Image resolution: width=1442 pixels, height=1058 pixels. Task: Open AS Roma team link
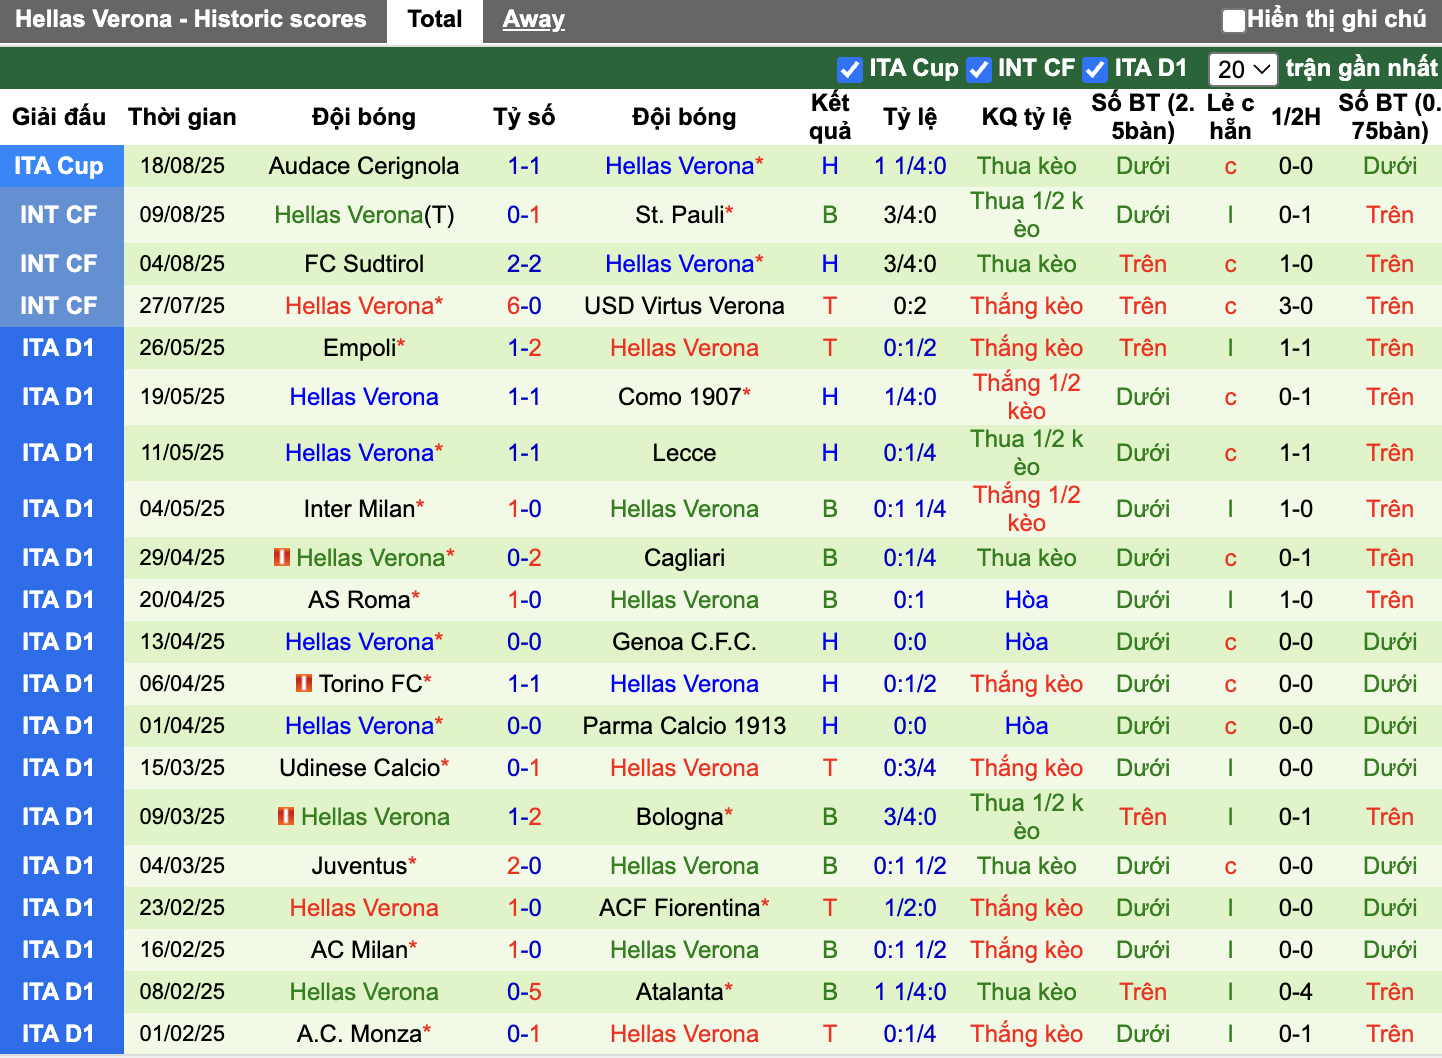tap(359, 600)
